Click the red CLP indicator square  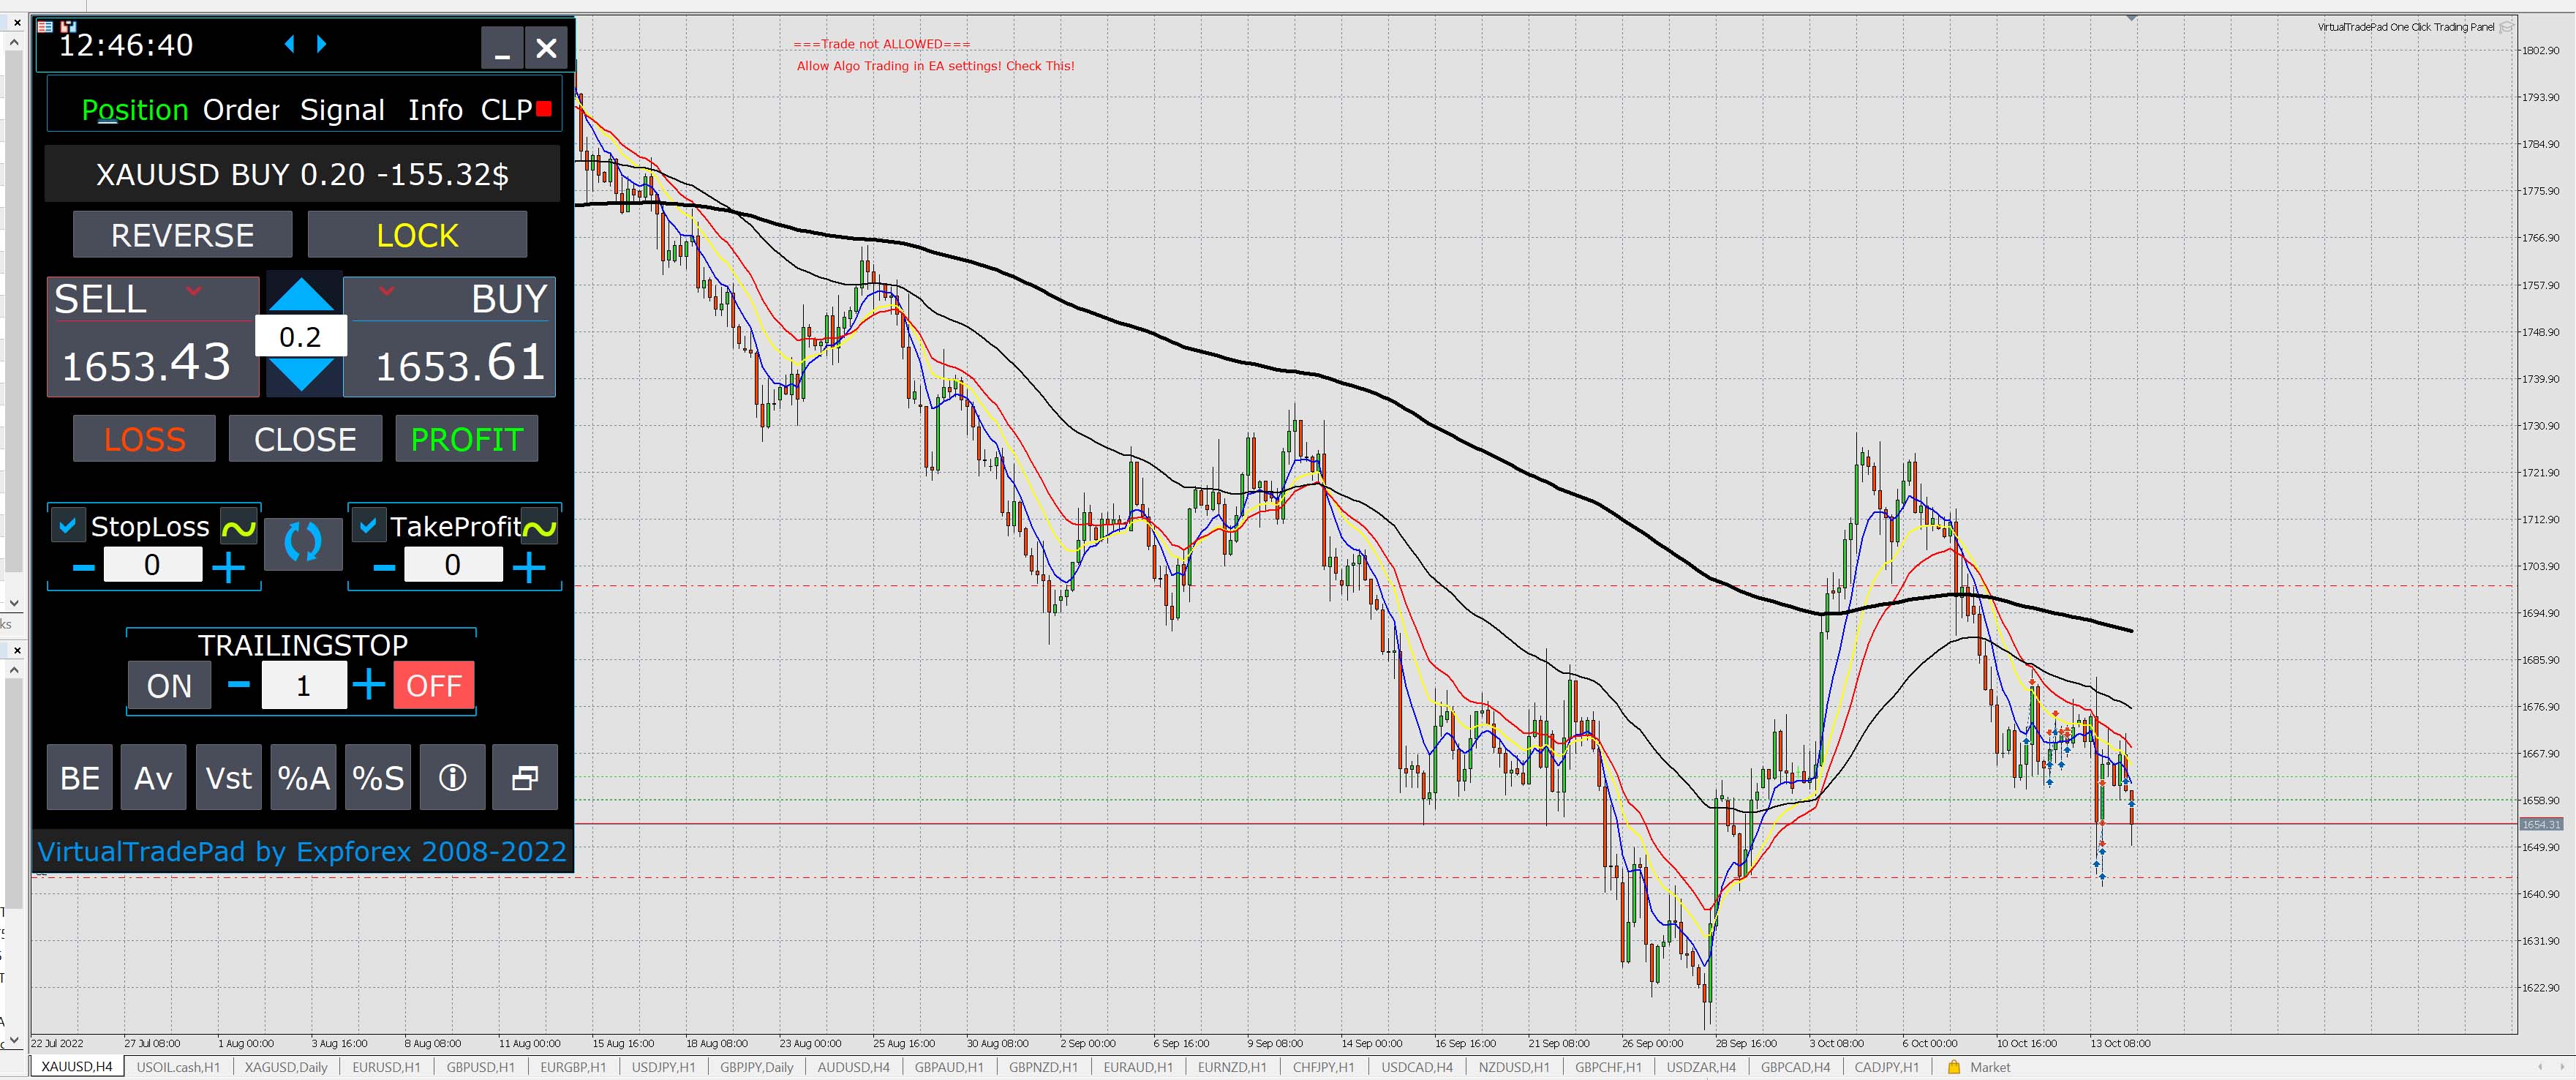[x=544, y=109]
